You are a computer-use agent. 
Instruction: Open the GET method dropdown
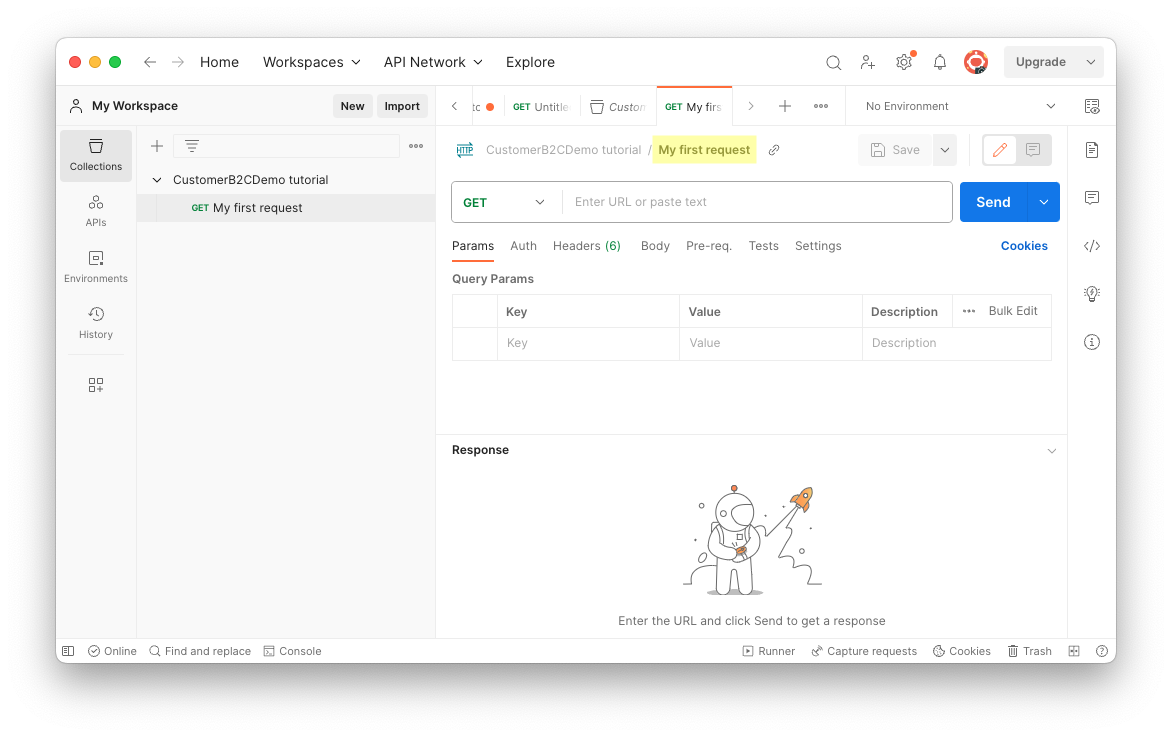pyautogui.click(x=505, y=203)
